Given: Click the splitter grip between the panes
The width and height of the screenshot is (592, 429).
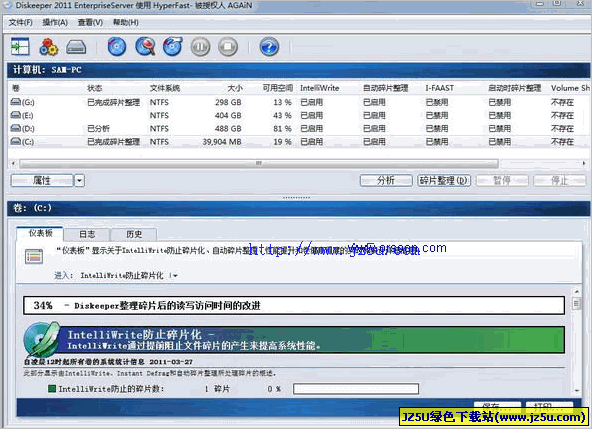Looking at the screenshot, I should pyautogui.click(x=296, y=198).
